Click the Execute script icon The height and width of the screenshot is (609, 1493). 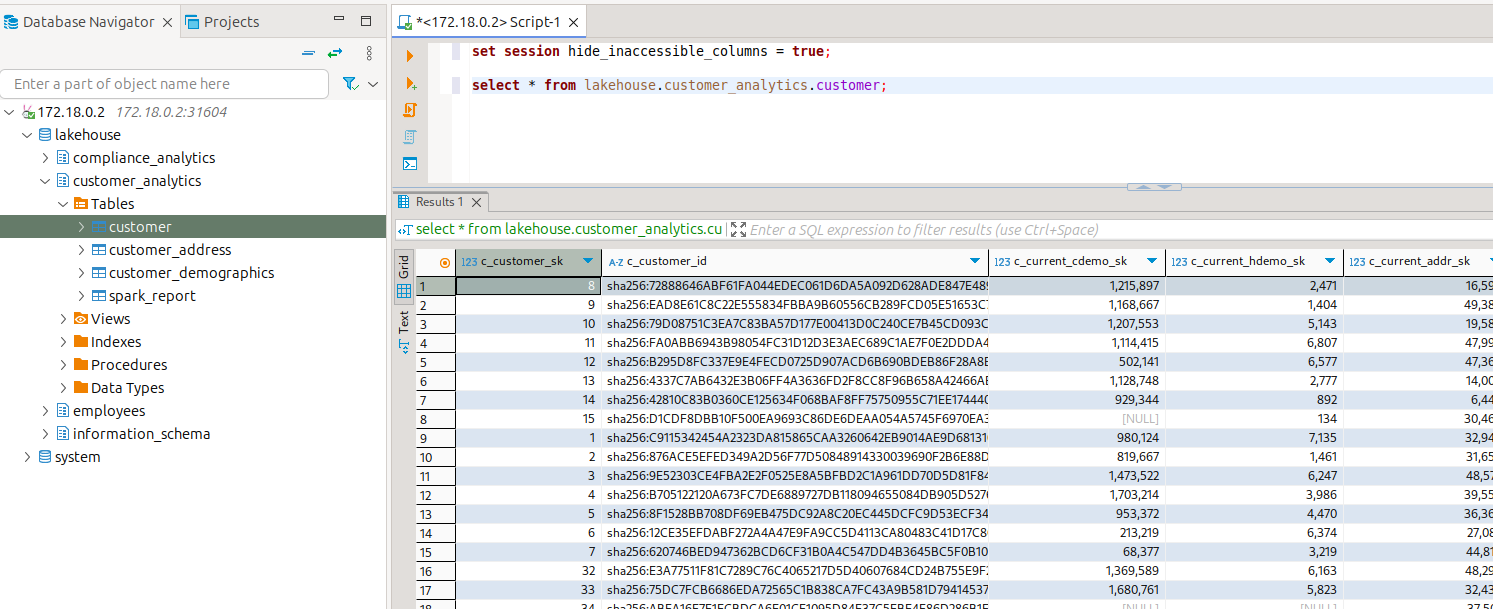(410, 110)
